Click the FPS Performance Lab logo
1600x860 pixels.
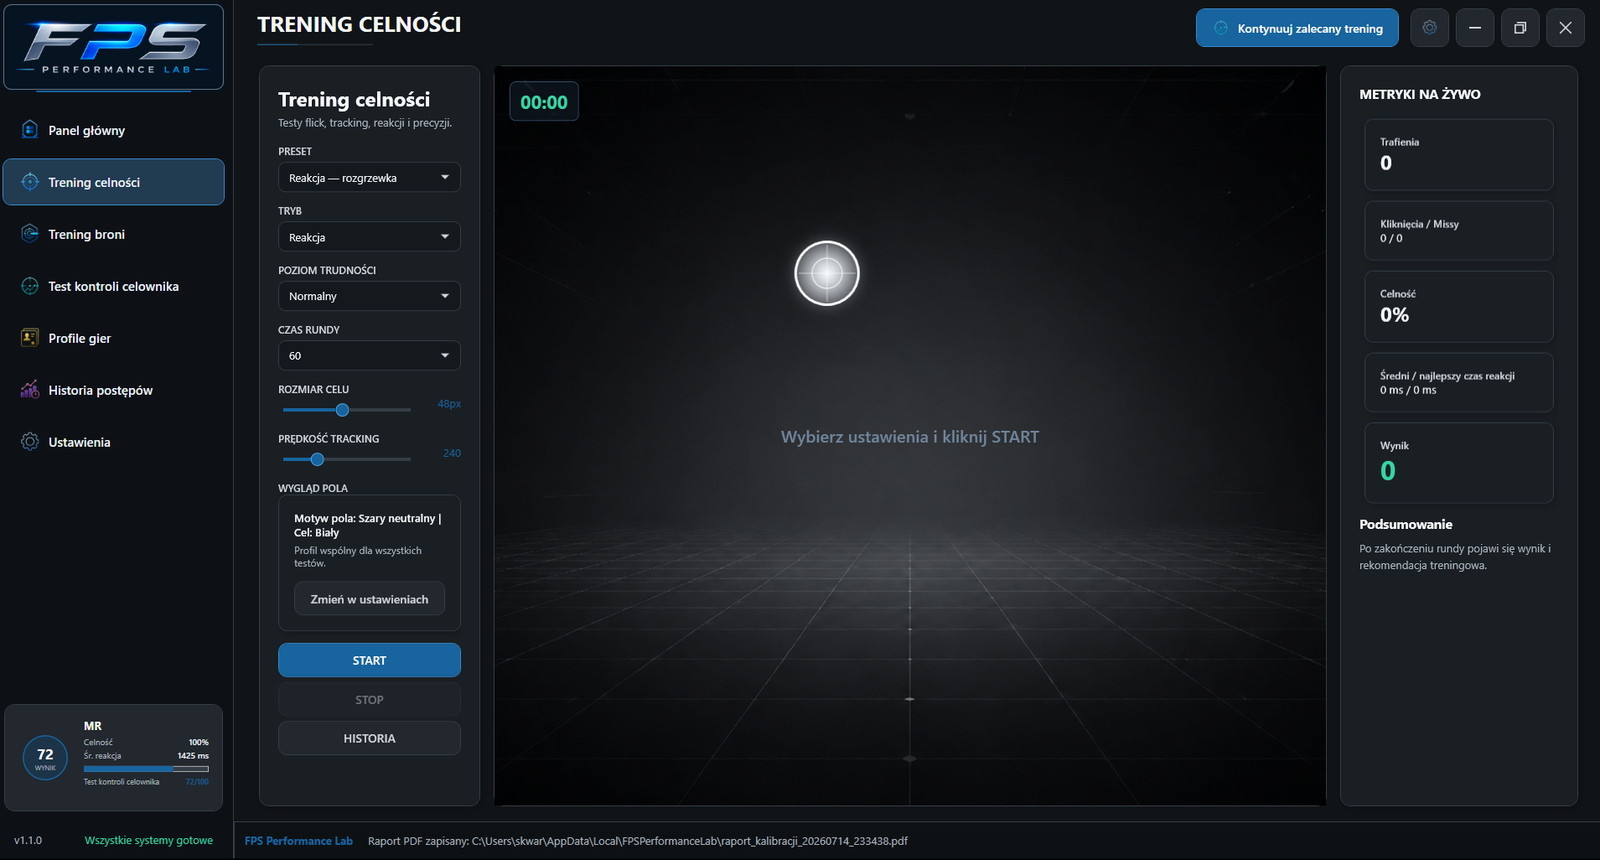pos(113,47)
